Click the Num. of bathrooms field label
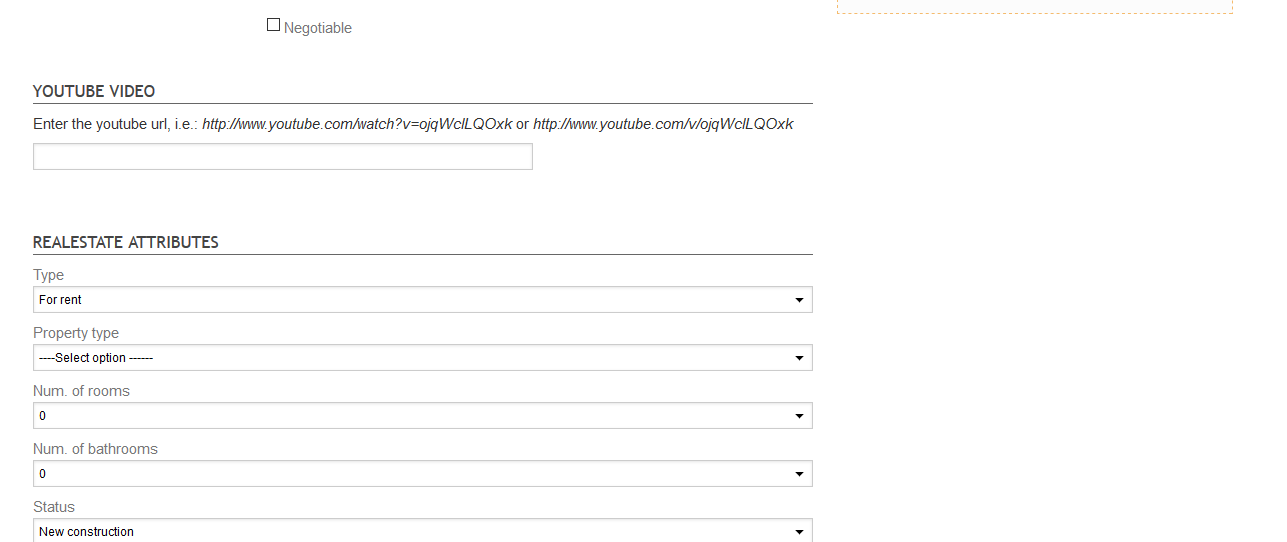The image size is (1287, 542). (x=95, y=449)
